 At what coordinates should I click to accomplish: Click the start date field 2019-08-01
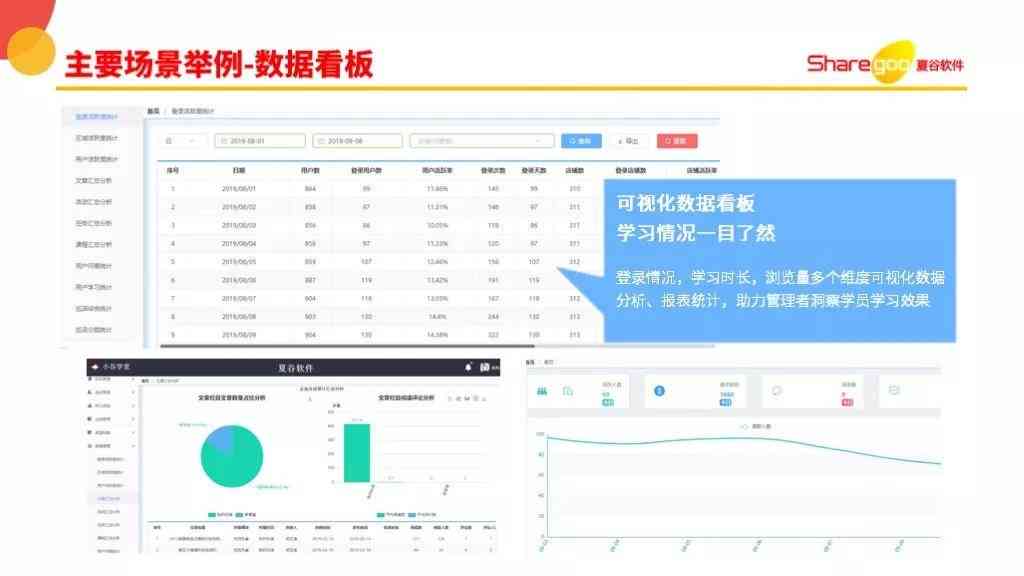260,141
